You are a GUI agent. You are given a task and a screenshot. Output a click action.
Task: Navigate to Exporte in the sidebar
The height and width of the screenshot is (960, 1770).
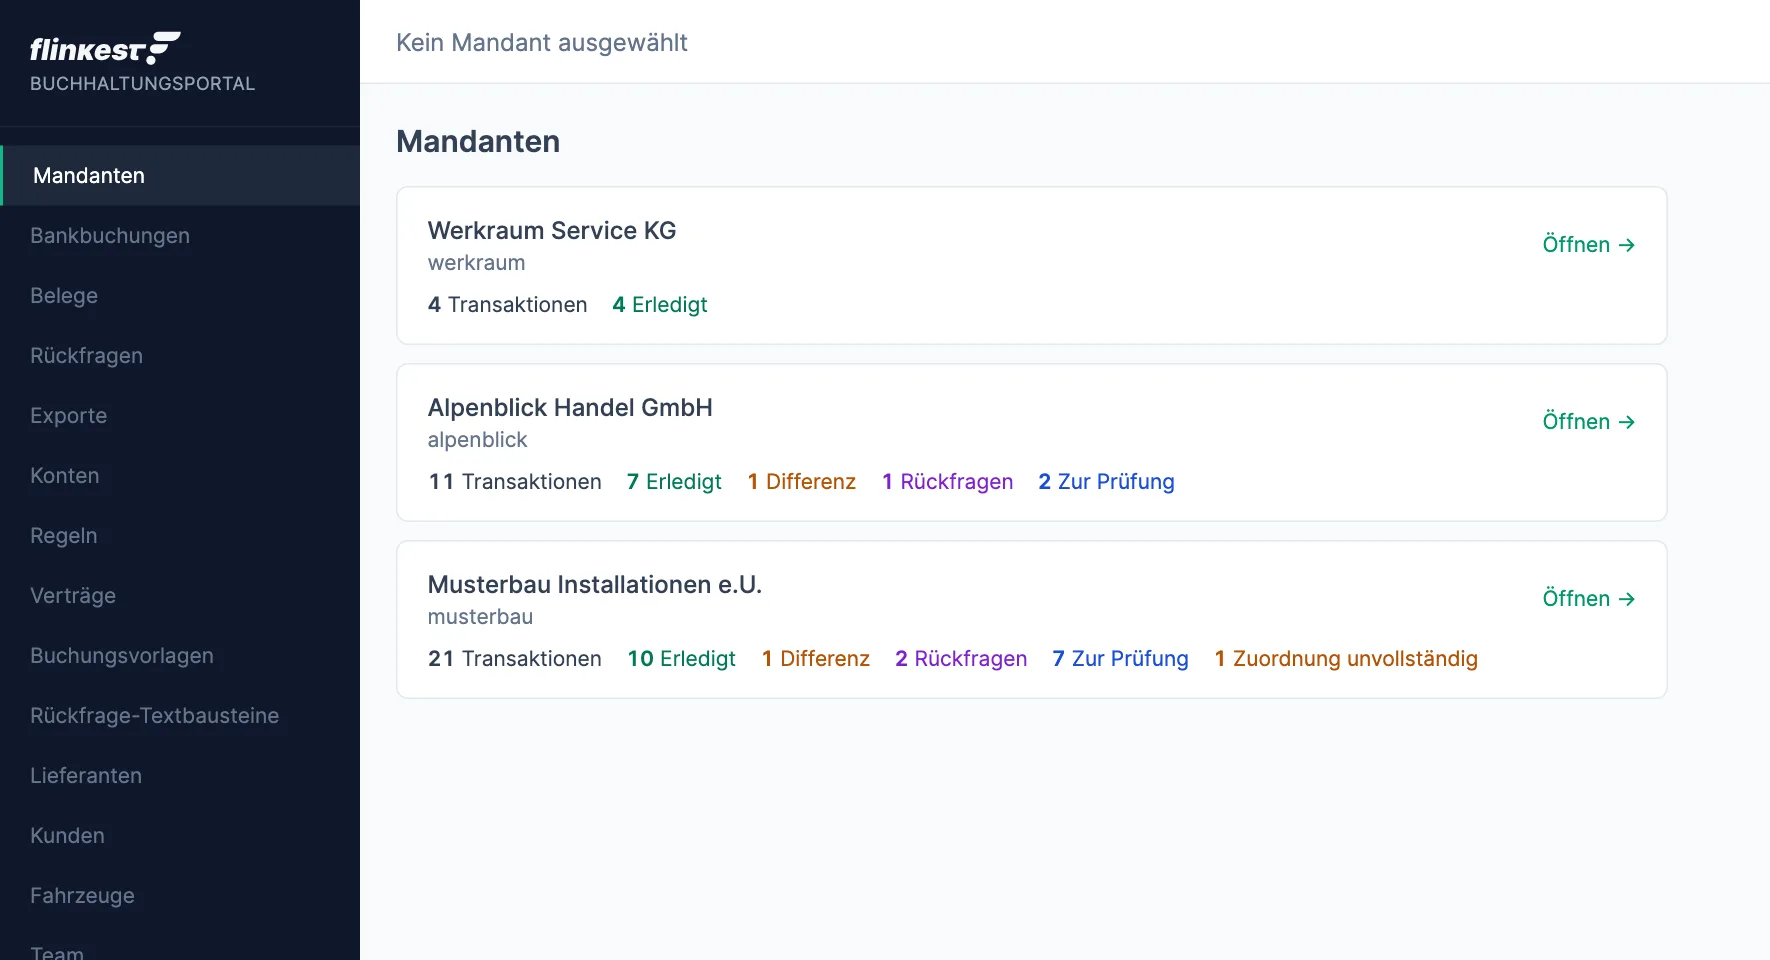tap(180, 416)
